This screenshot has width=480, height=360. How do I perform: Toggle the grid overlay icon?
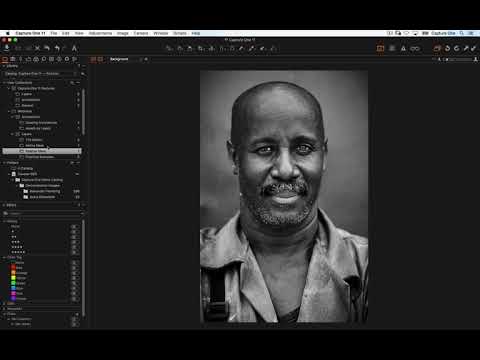click(x=392, y=49)
